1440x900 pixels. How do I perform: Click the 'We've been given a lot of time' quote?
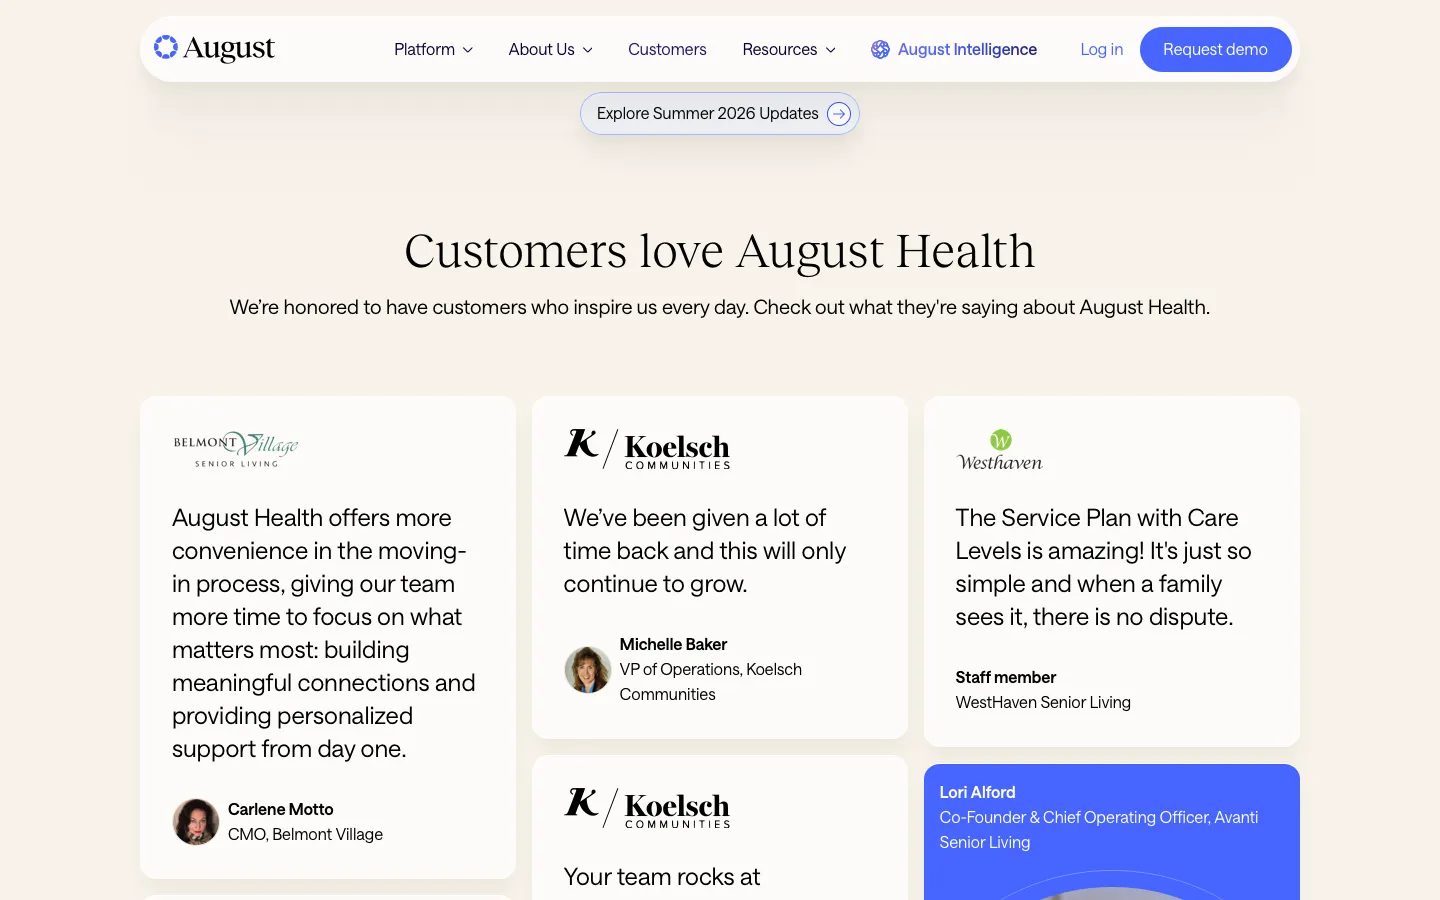click(705, 550)
